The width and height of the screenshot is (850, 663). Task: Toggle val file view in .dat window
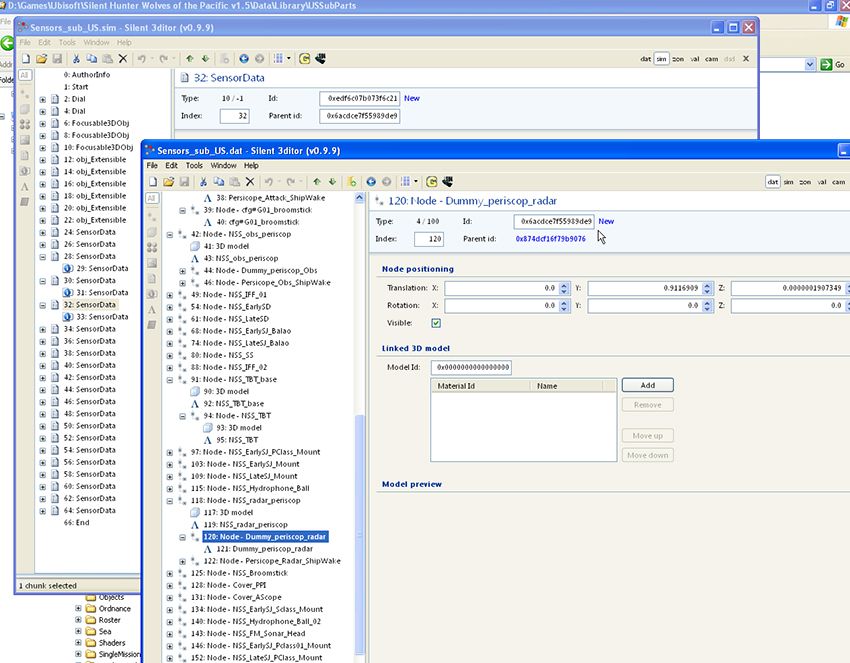coord(822,182)
